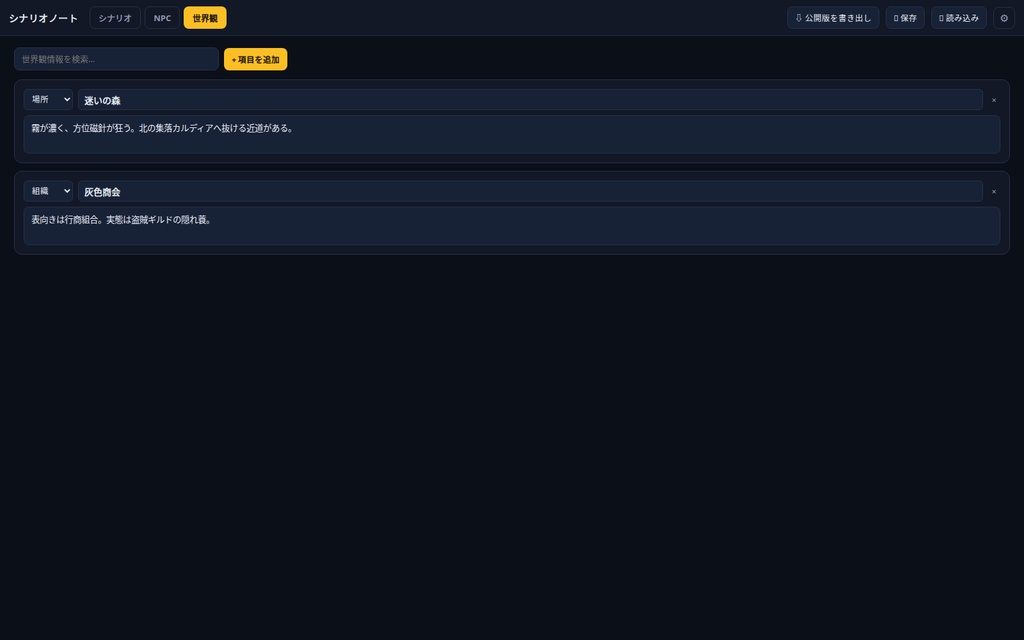Edit the 灰色商会 title field
The height and width of the screenshot is (640, 1024).
[x=530, y=191]
